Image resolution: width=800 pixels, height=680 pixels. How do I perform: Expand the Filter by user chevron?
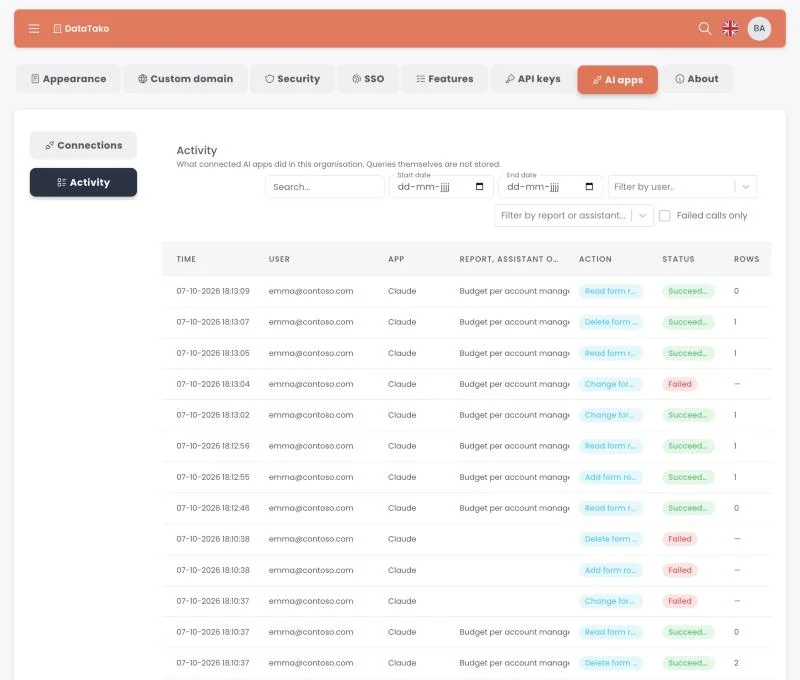(745, 187)
